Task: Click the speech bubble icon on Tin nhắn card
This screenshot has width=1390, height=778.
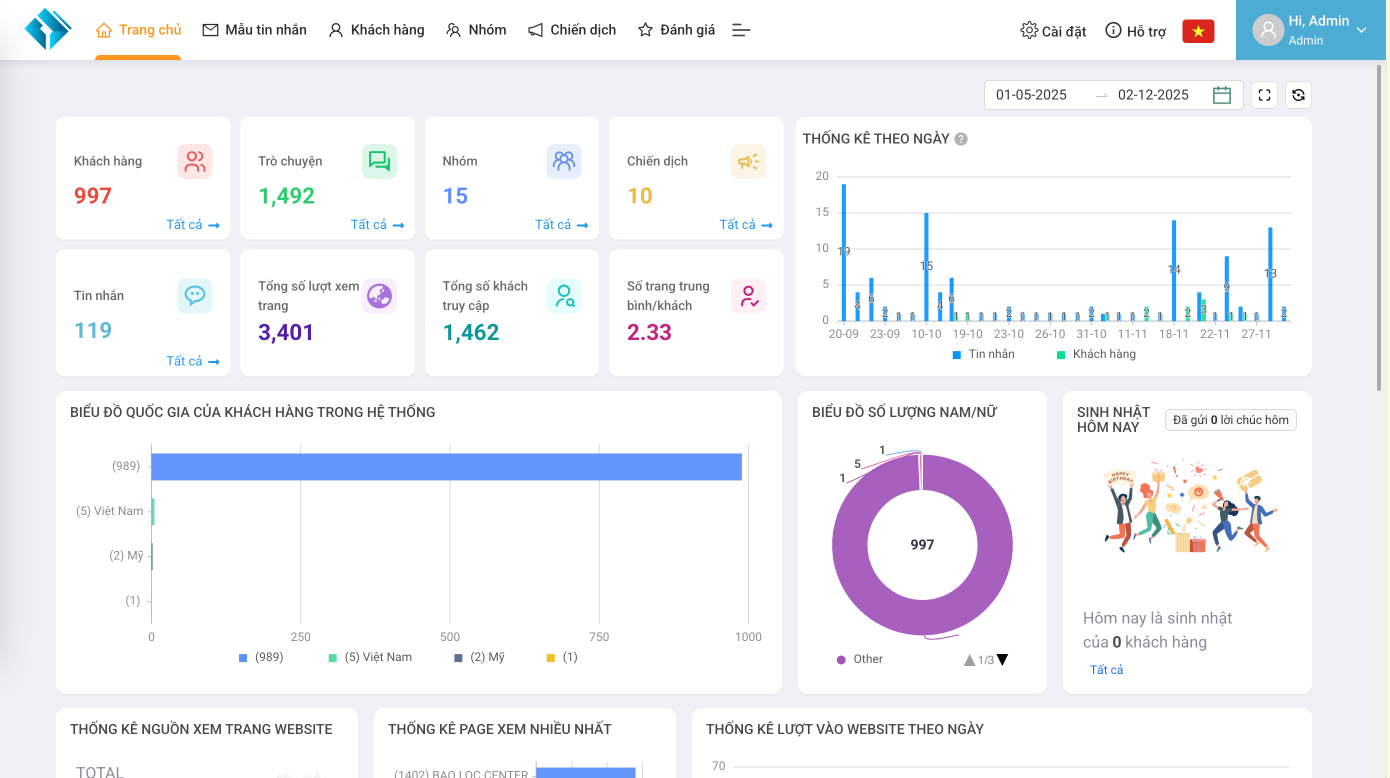Action: [195, 295]
